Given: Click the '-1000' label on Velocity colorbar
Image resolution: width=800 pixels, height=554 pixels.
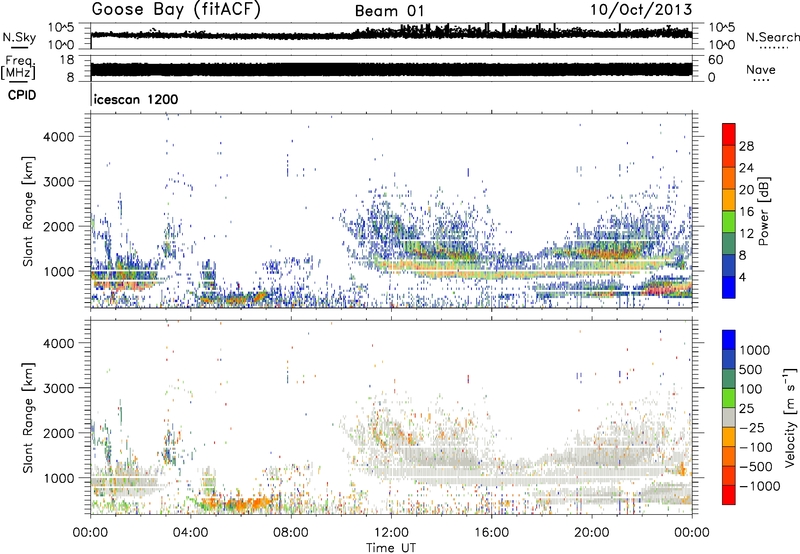Looking at the screenshot, I should [x=759, y=486].
